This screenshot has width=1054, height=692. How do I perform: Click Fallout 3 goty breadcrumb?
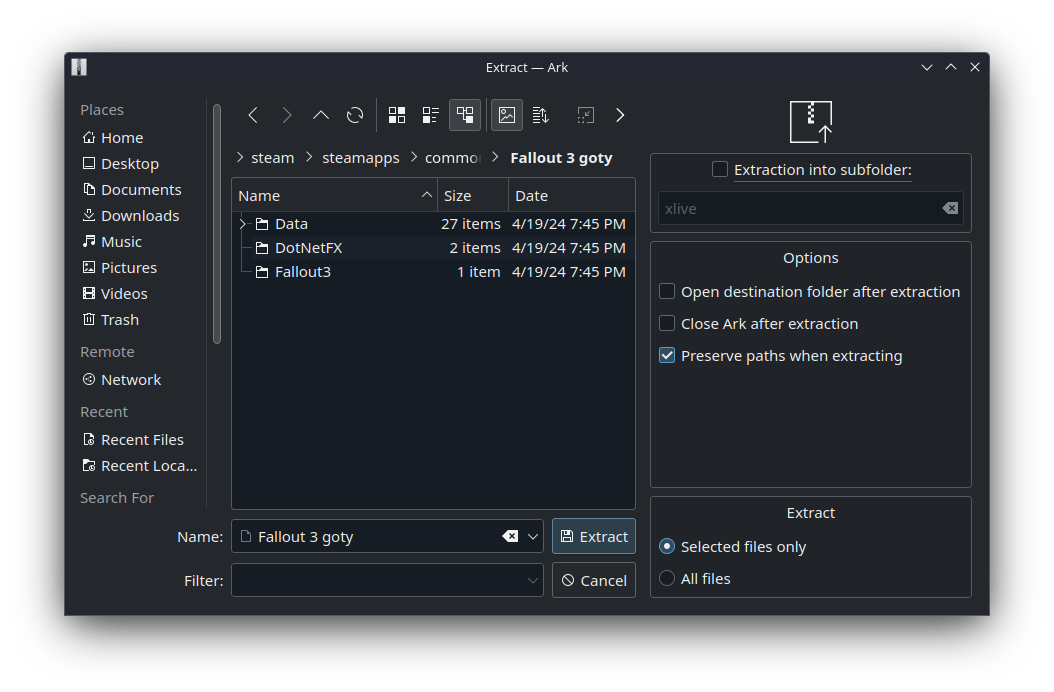pyautogui.click(x=561, y=157)
